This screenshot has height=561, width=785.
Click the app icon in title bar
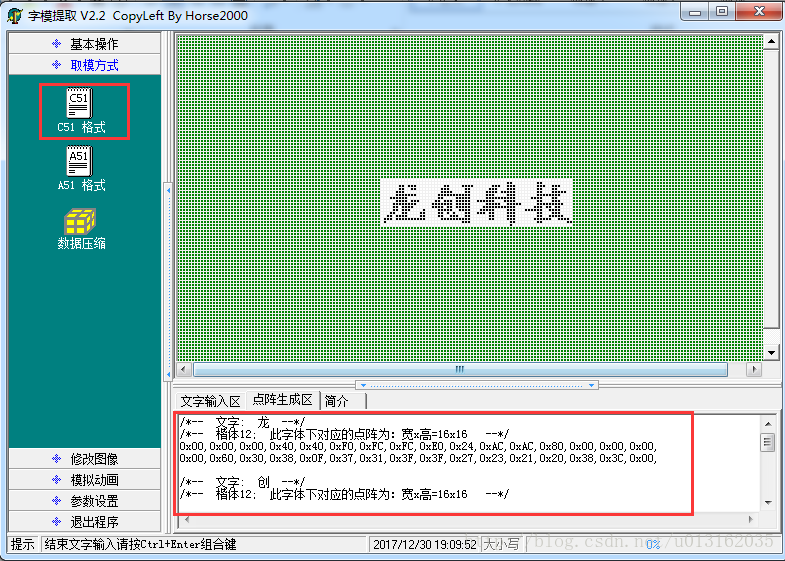(x=15, y=16)
